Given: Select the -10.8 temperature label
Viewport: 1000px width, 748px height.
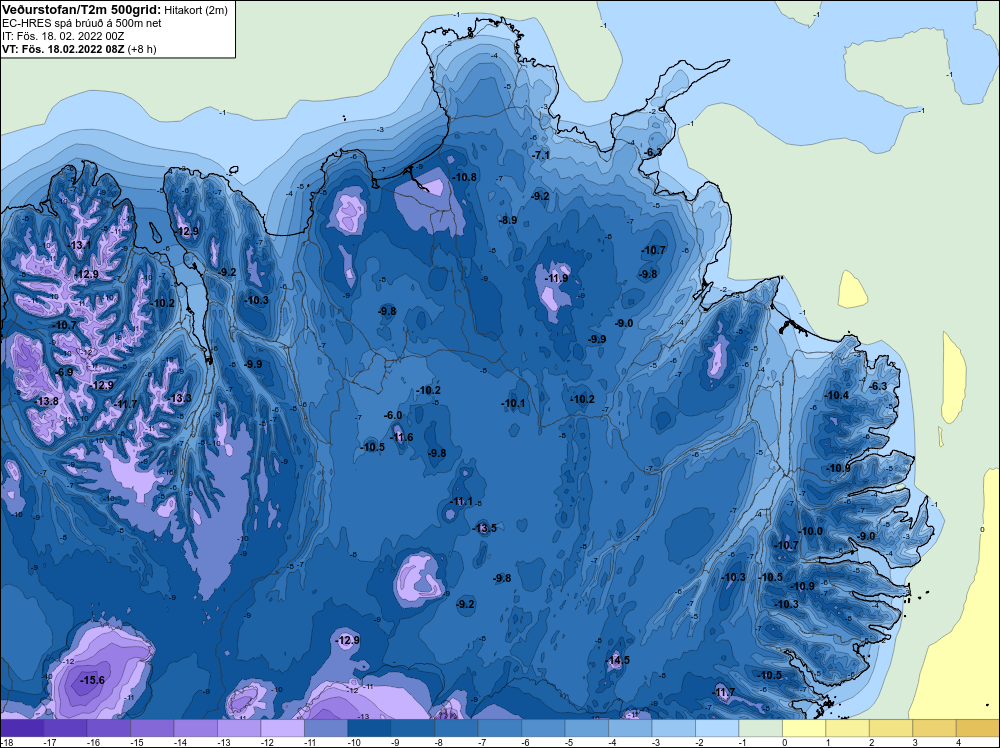Looking at the screenshot, I should 464,177.
